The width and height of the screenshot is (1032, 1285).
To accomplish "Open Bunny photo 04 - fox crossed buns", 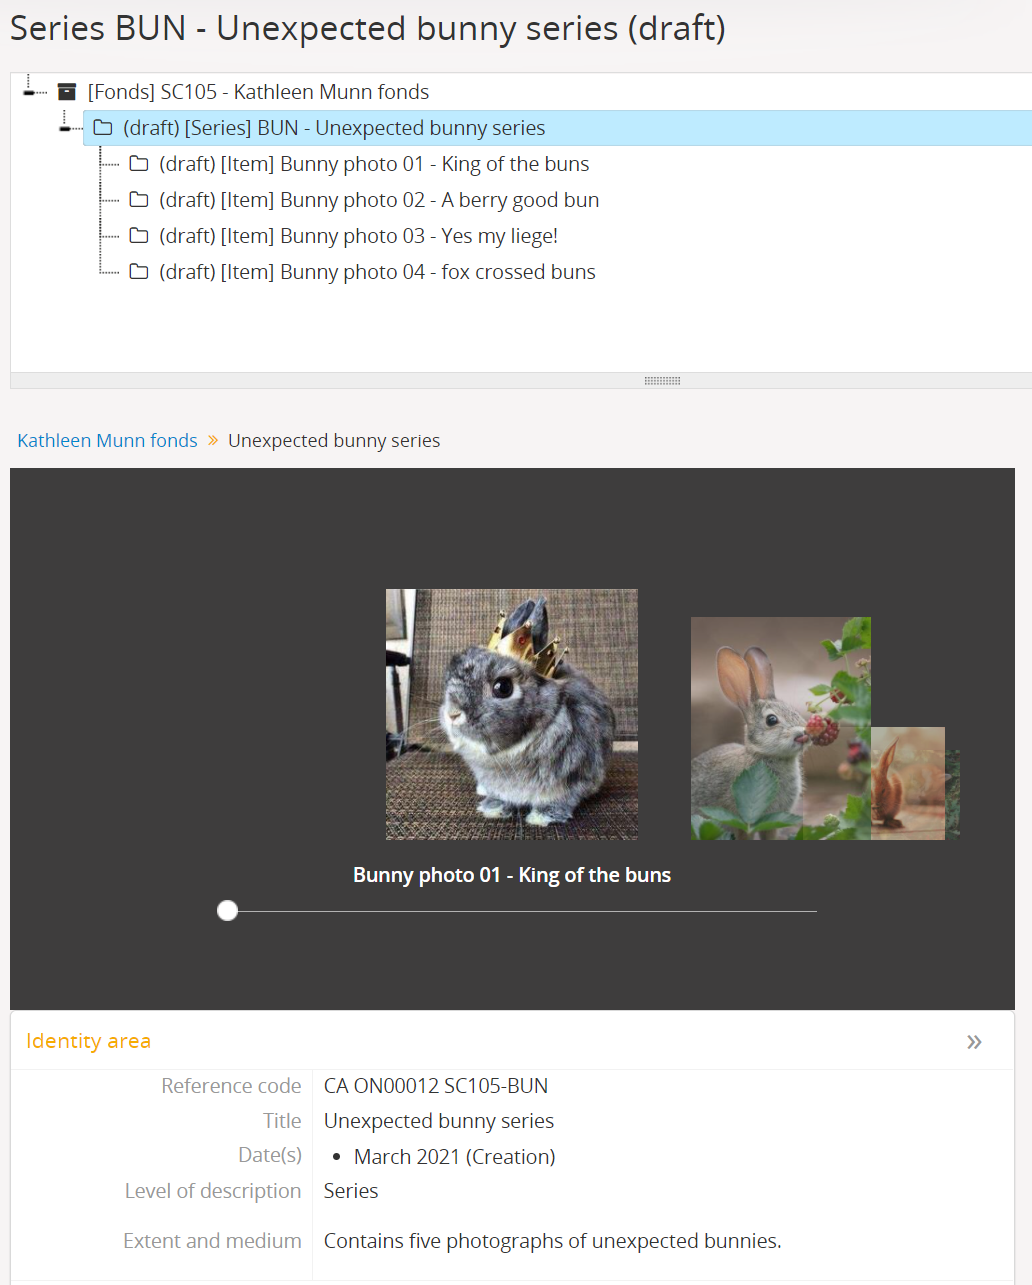I will point(377,272).
